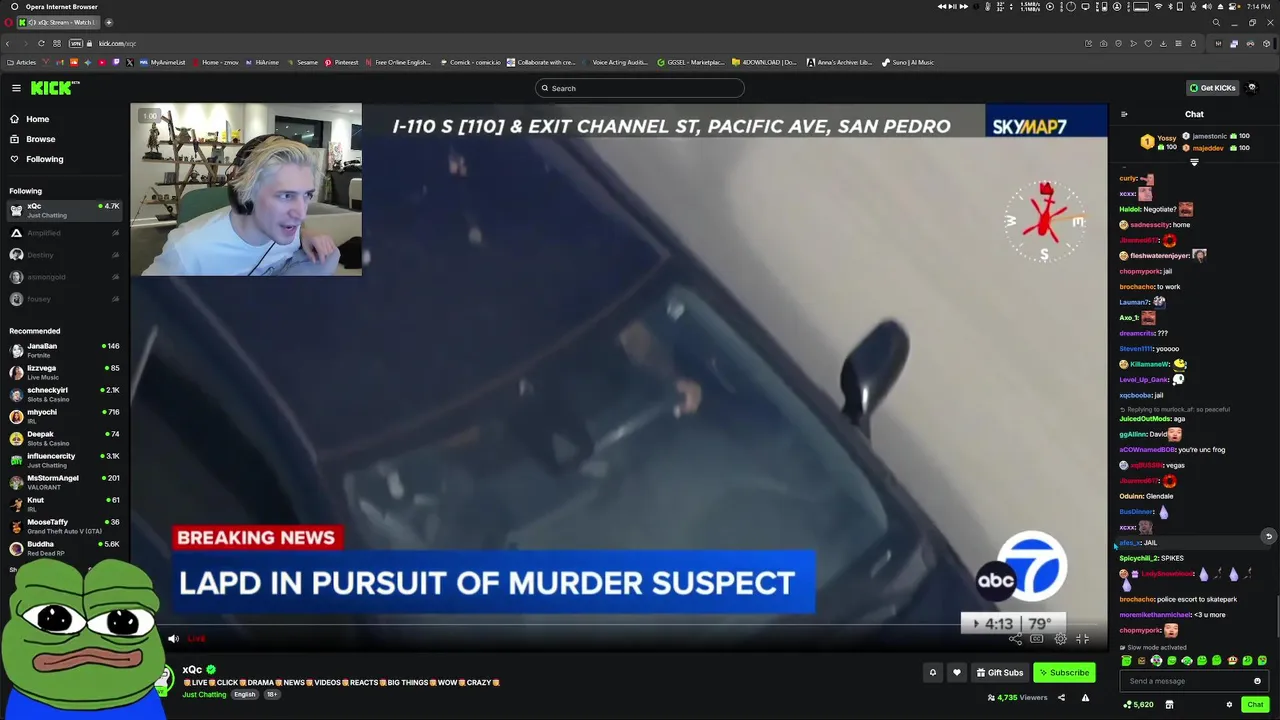Click the Gift Subs button
The height and width of the screenshot is (720, 1280).
tap(1000, 672)
